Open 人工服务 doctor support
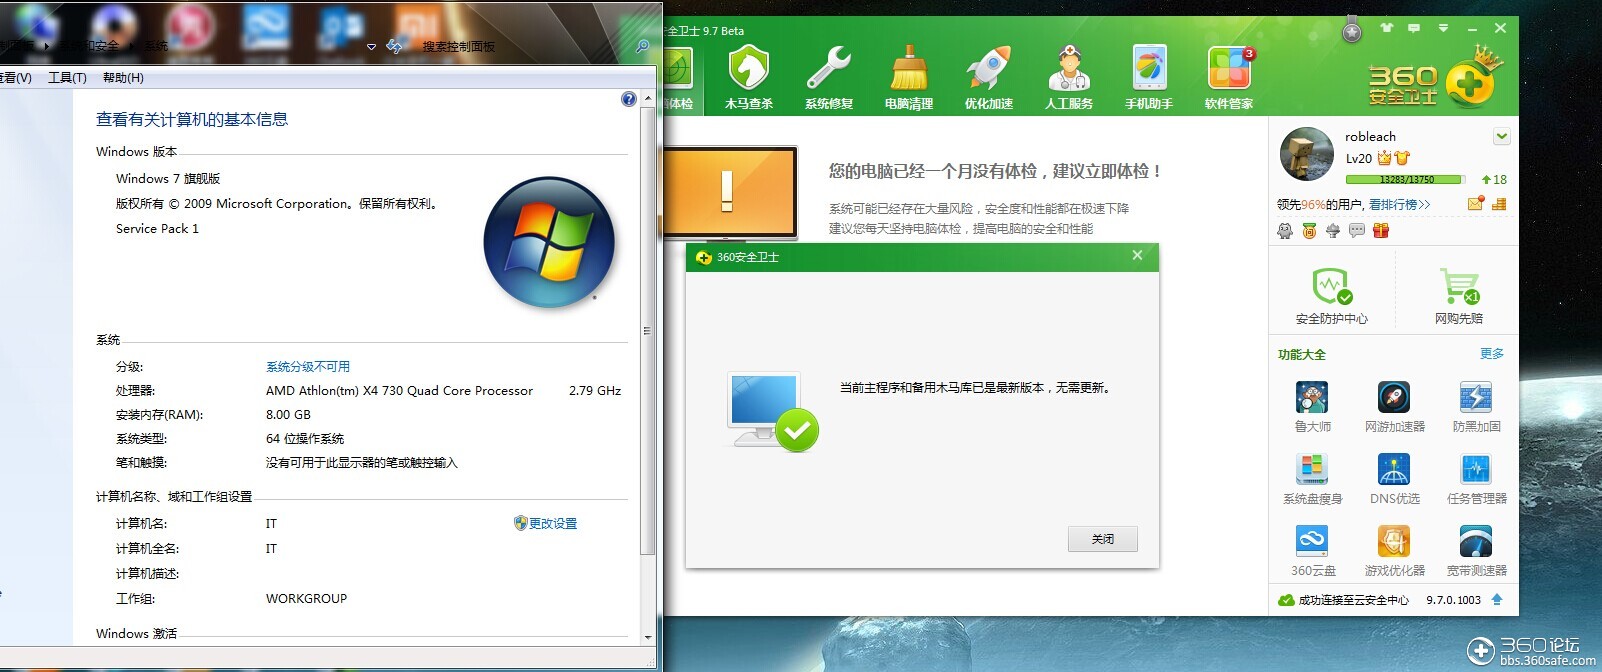The height and width of the screenshot is (672, 1602). (x=1069, y=78)
